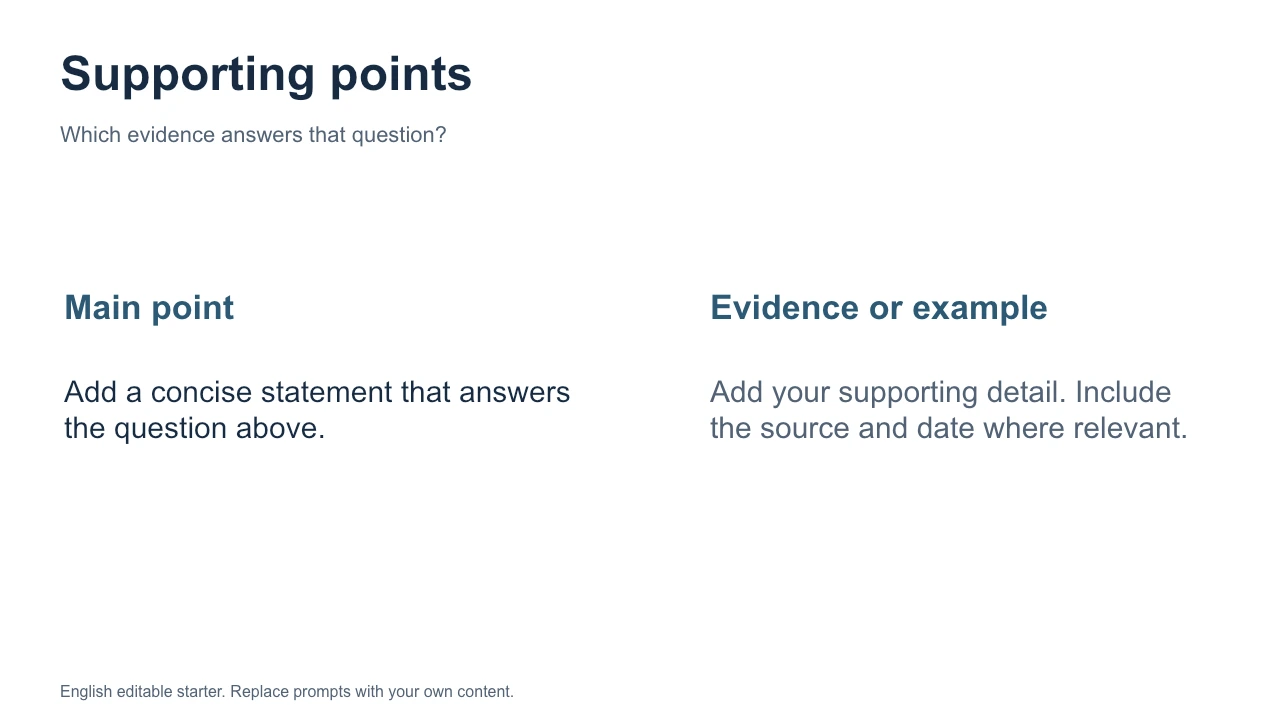Screen dimensions: 1280x720
Task: Click 'the question above.' line in left column
Action: pyautogui.click(x=195, y=429)
